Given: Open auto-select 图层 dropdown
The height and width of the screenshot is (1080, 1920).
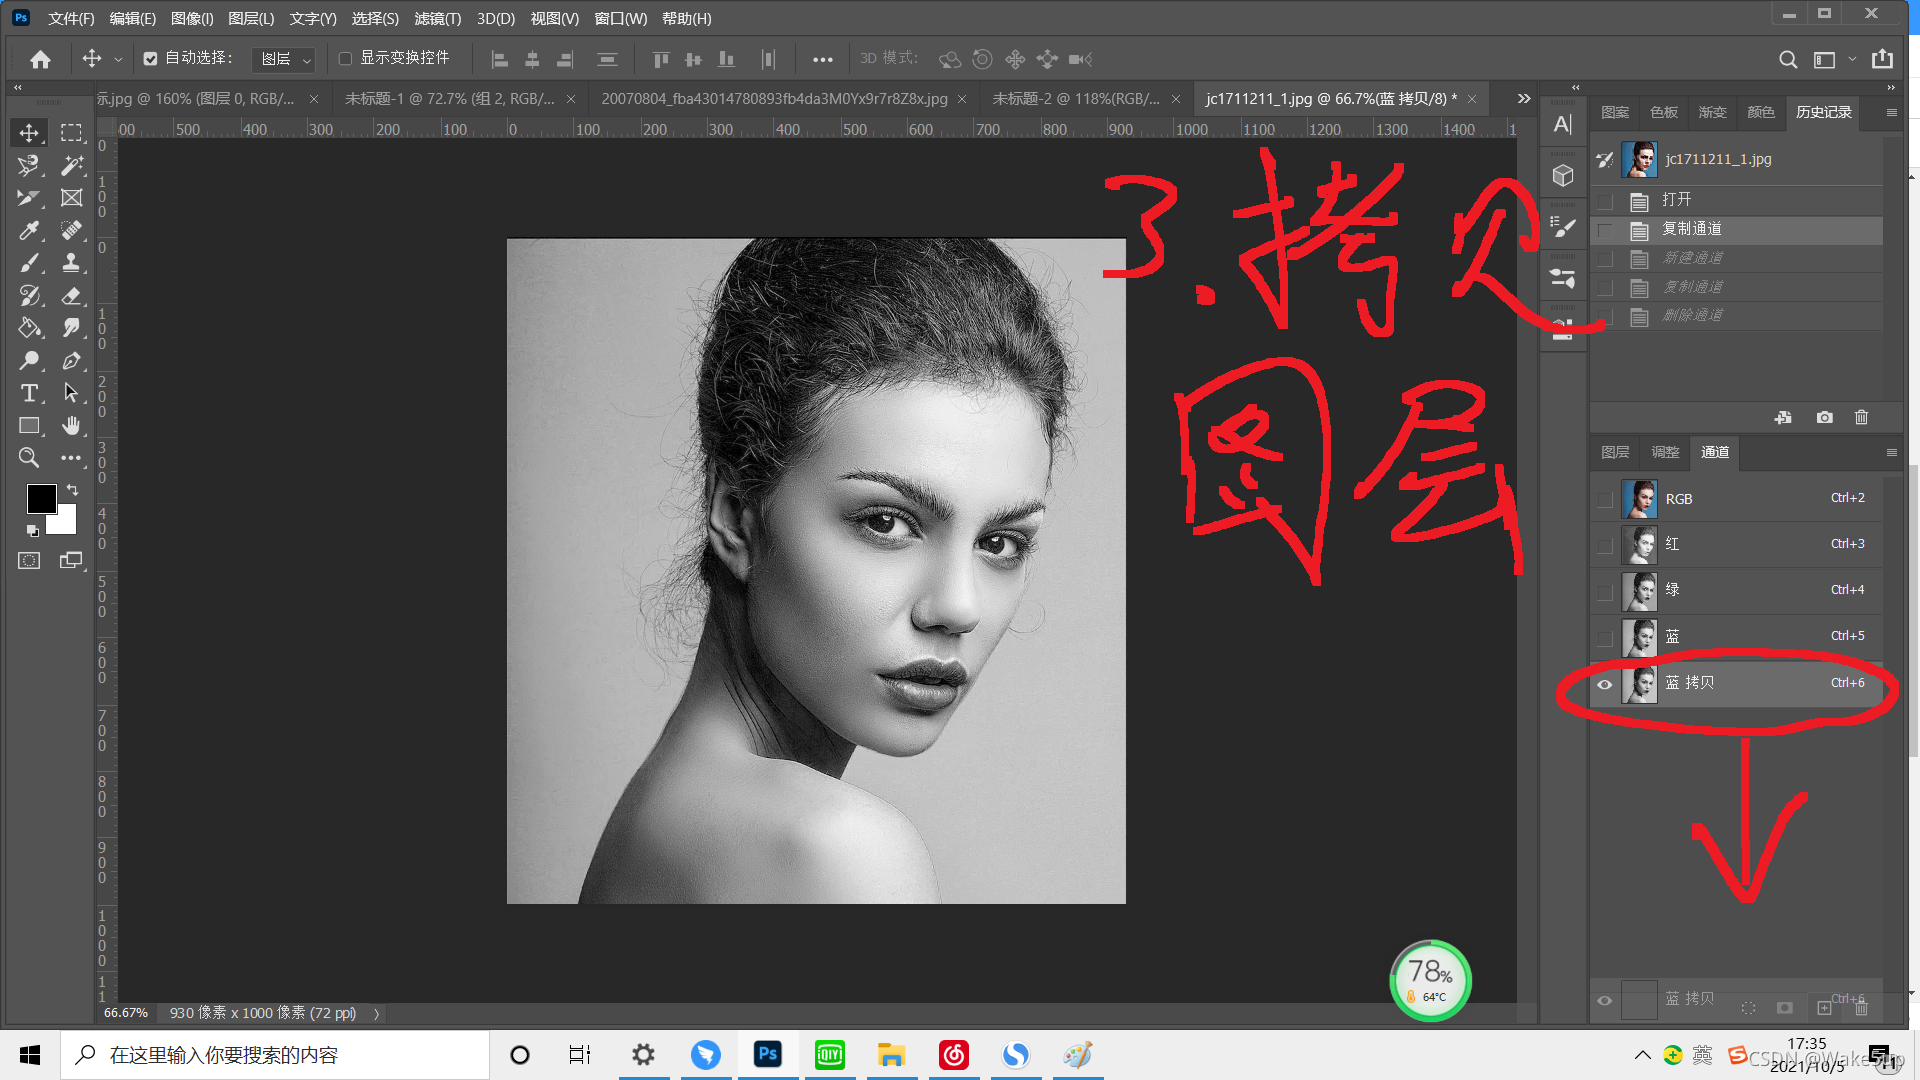Looking at the screenshot, I should point(284,60).
